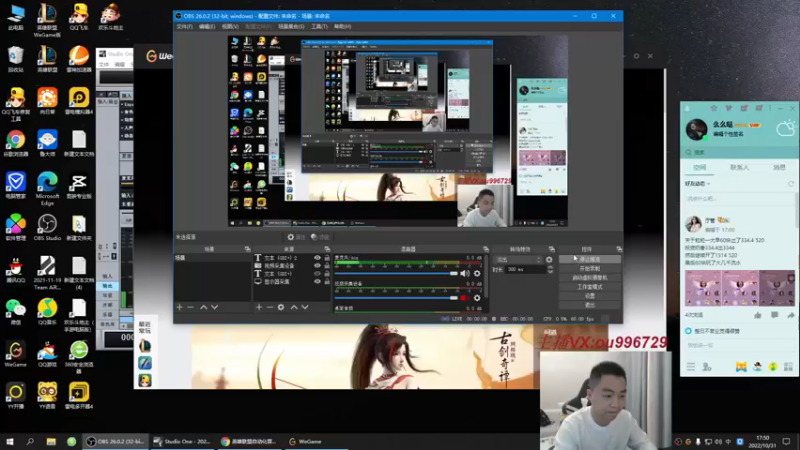
Task: Toggle visibility of 显示器采集 source
Action: [317, 282]
